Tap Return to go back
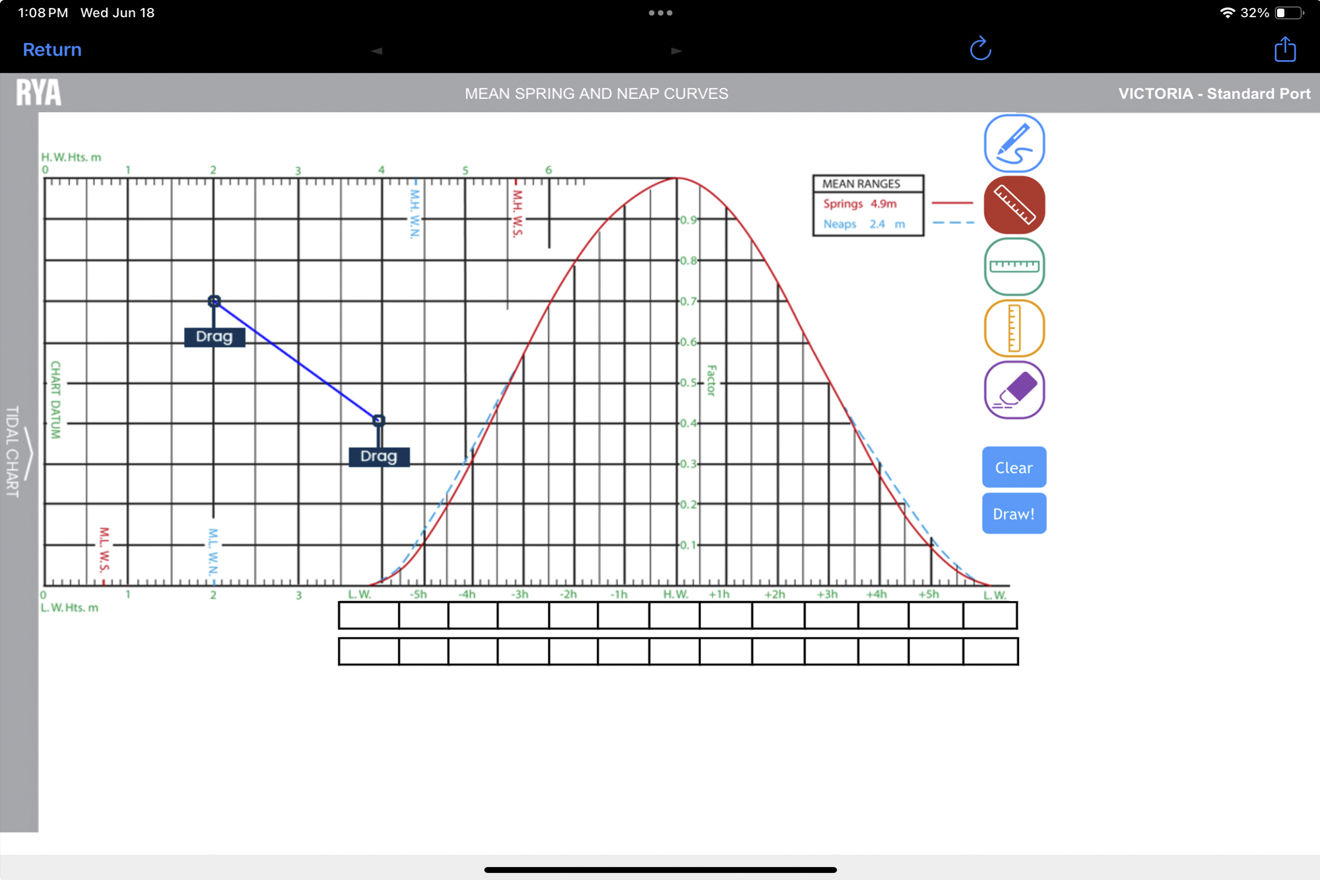Screen dimensions: 1320x880 [52, 50]
